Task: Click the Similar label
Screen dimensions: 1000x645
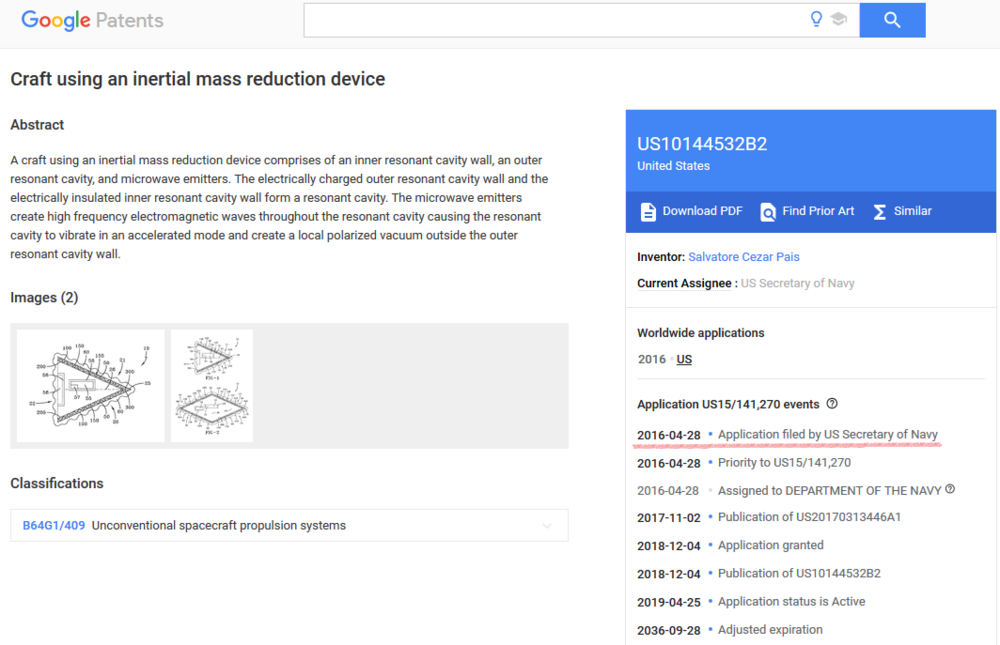Action: (x=913, y=211)
